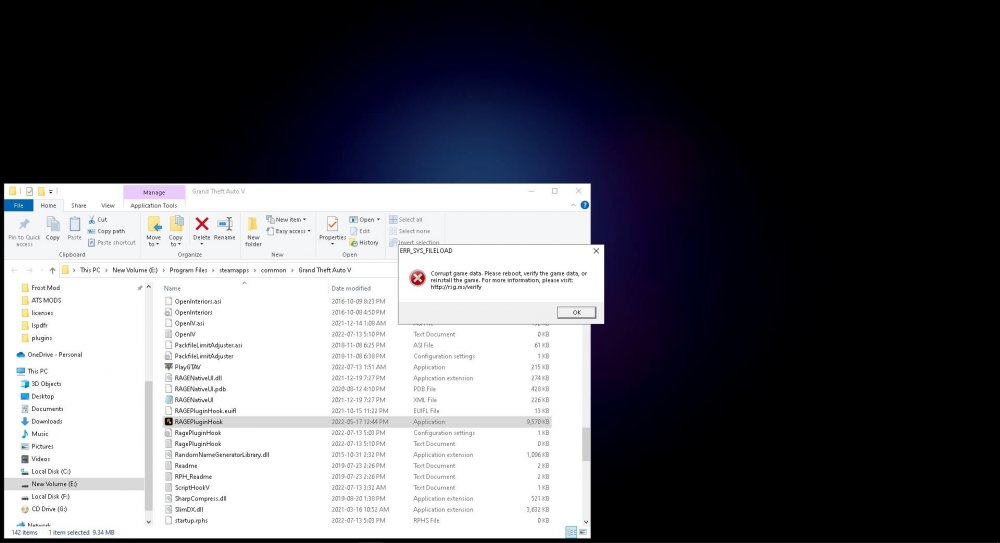This screenshot has width=1000, height=543.
Task: Click the common breadcrumb segment
Action: (x=273, y=270)
